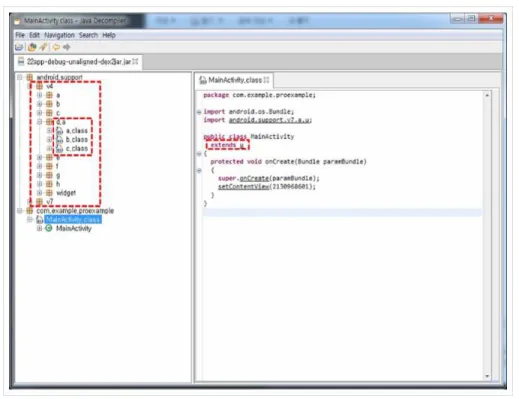Expand package h under v4

click(39, 184)
